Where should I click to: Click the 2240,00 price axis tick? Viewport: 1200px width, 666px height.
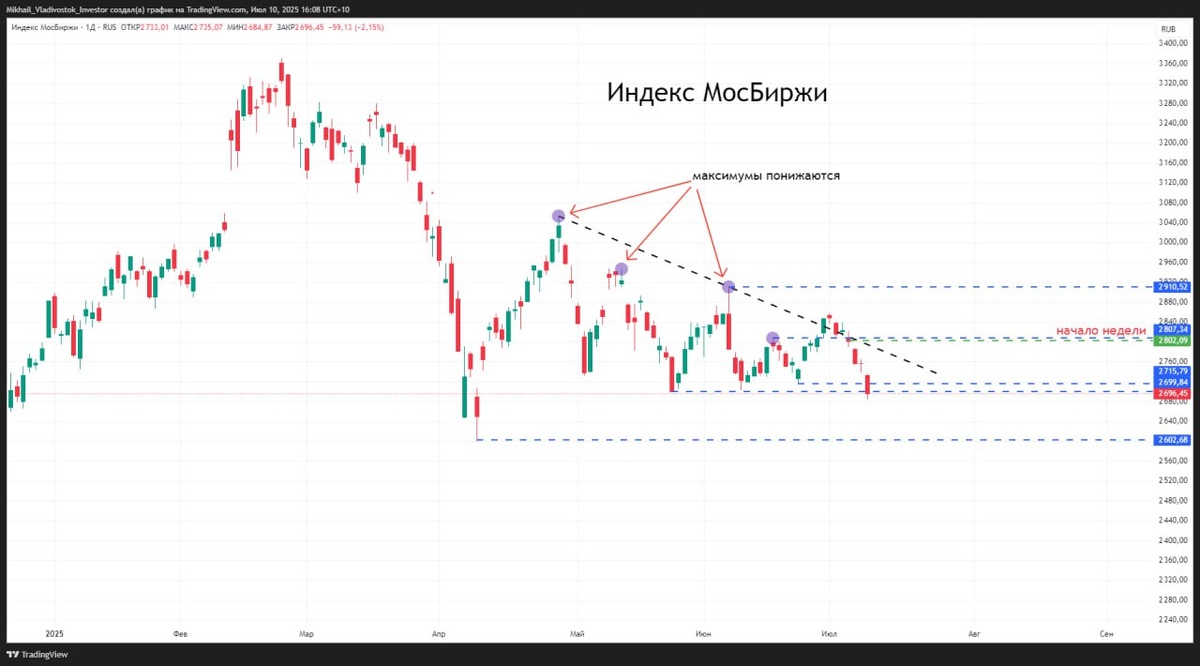pyautogui.click(x=1172, y=619)
